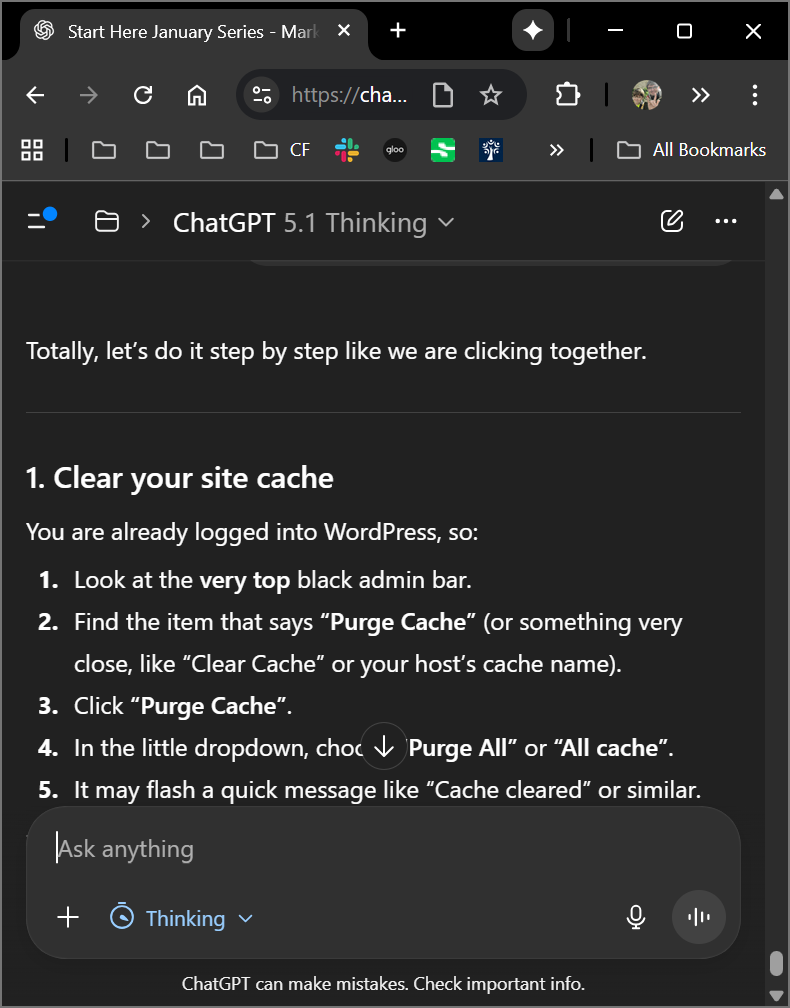The width and height of the screenshot is (790, 1008).
Task: Open the All Bookmarks folder
Action: 691,150
